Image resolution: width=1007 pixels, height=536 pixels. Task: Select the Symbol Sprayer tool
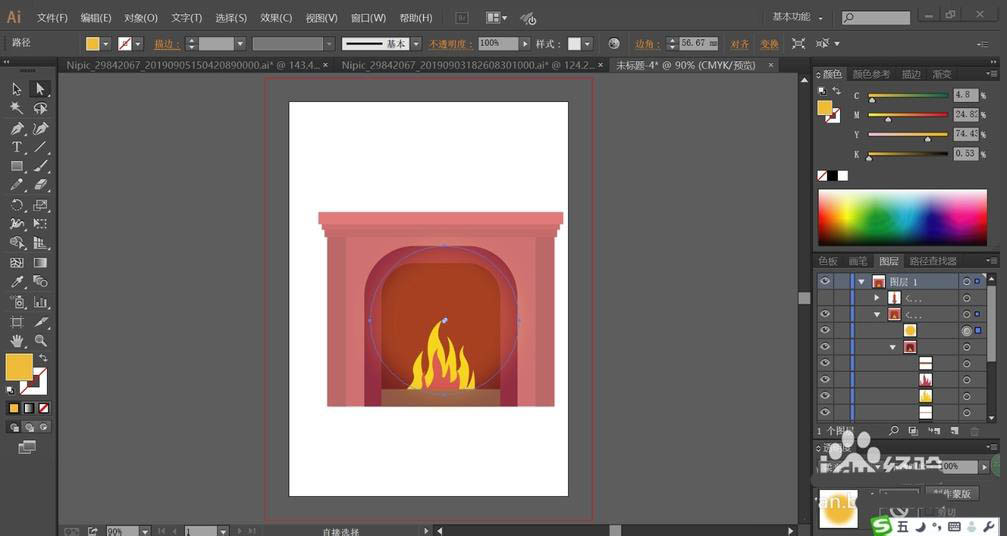click(17, 302)
